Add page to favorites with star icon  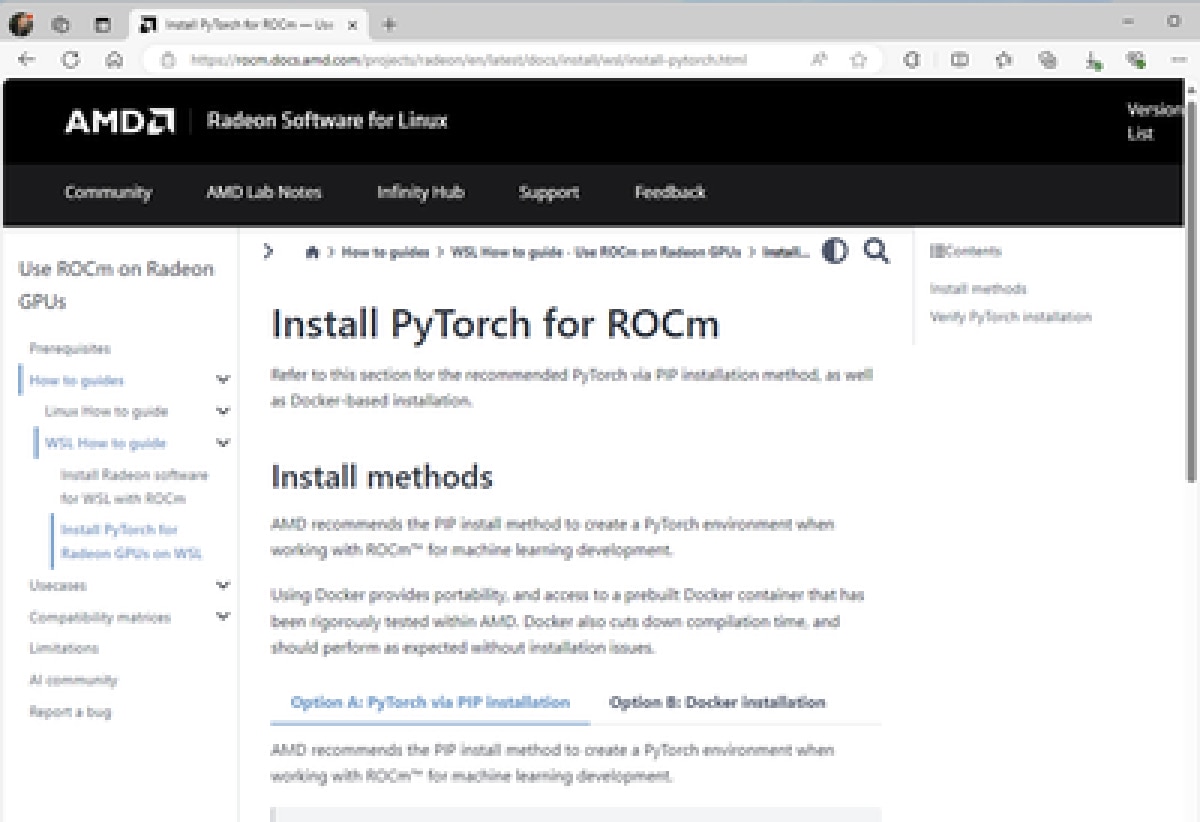click(858, 60)
